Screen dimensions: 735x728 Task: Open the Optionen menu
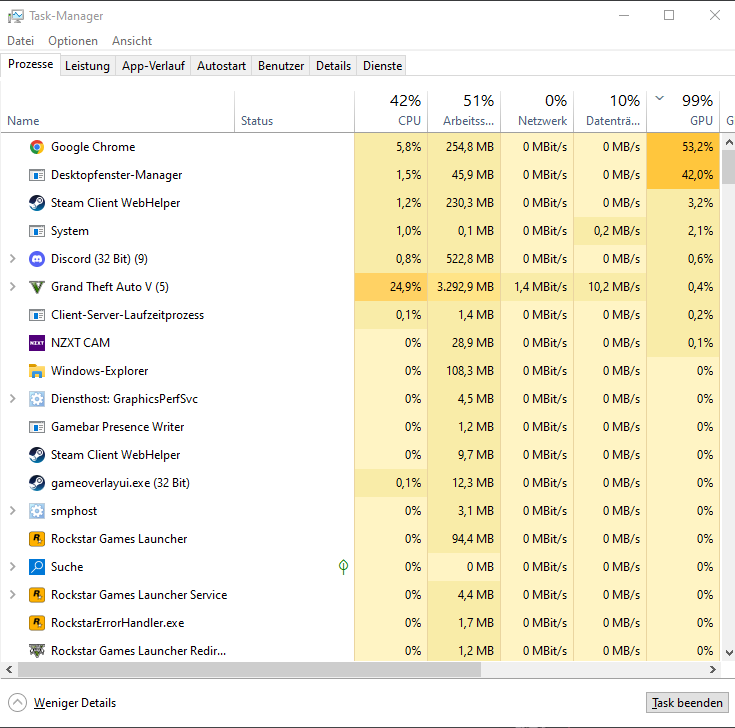73,41
